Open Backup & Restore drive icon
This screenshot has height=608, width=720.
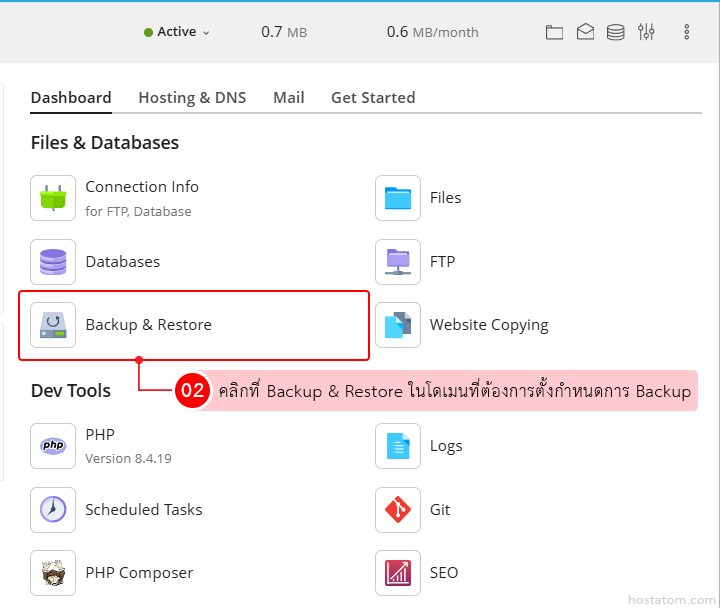point(53,325)
